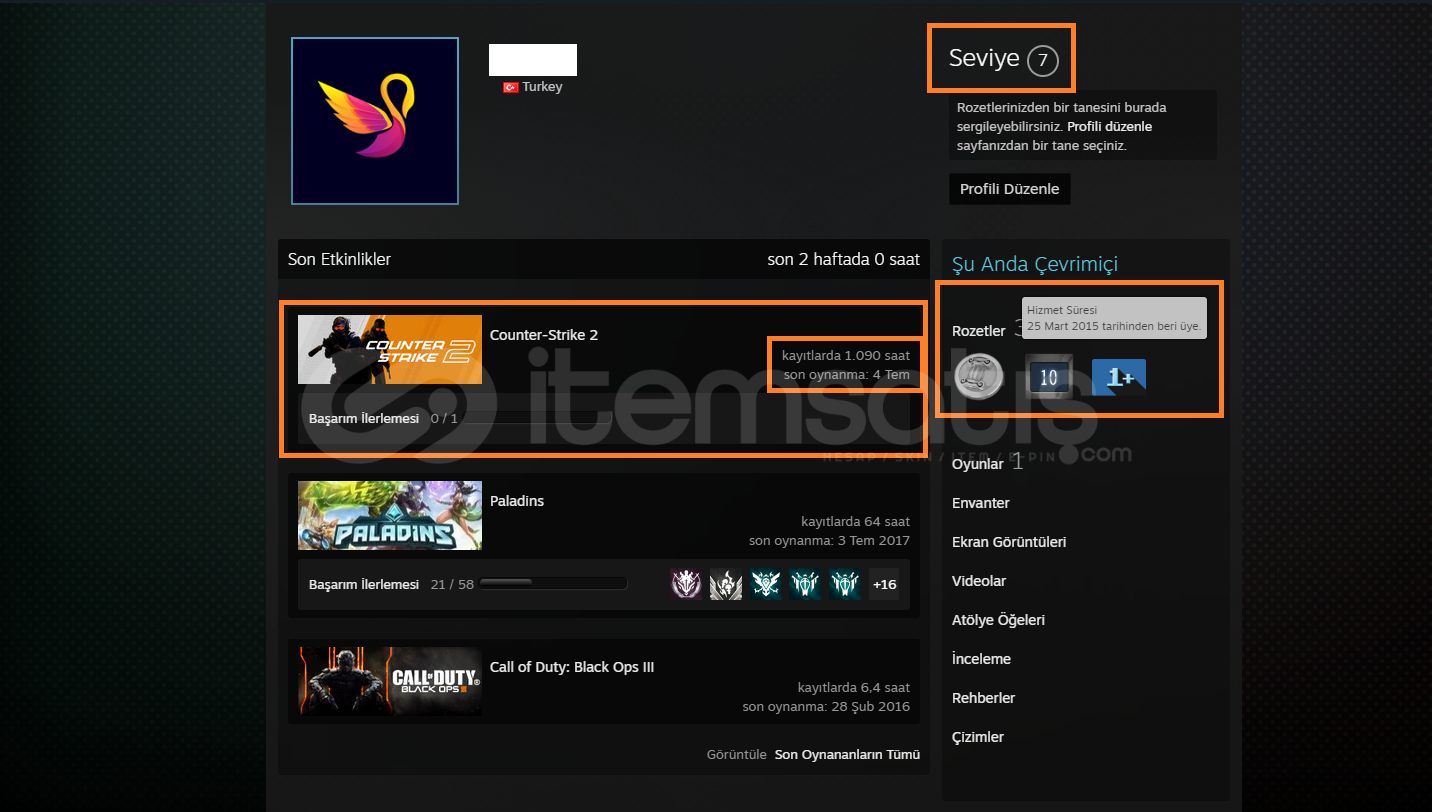
Task: Click 'son oynanma: 3 Tem 2017' text
Action: 829,541
